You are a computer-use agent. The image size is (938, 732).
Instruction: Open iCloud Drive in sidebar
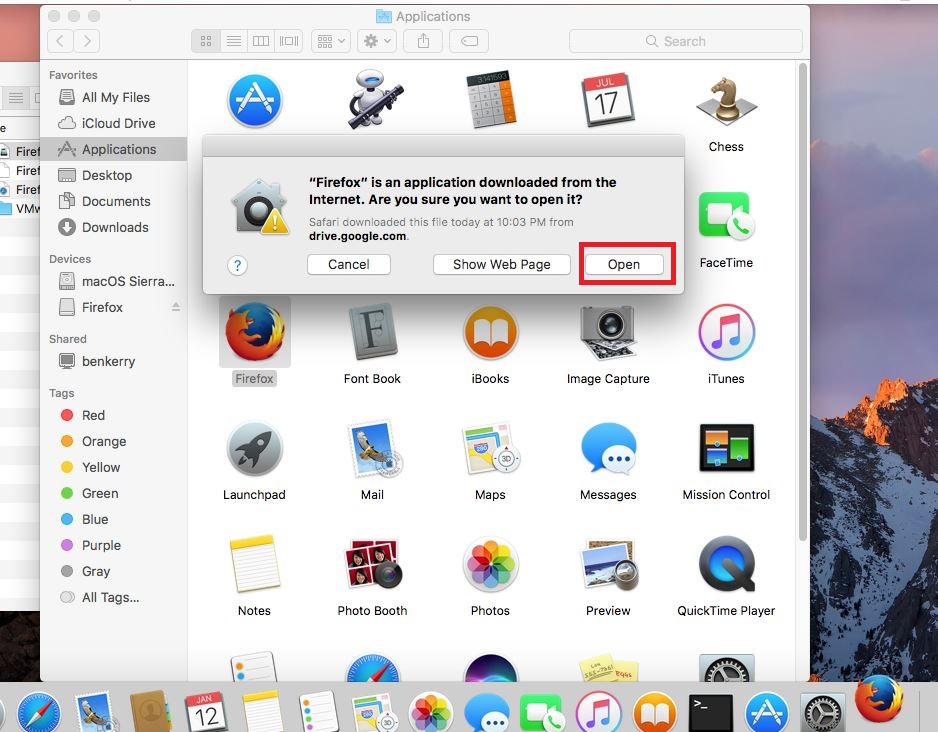coord(114,123)
